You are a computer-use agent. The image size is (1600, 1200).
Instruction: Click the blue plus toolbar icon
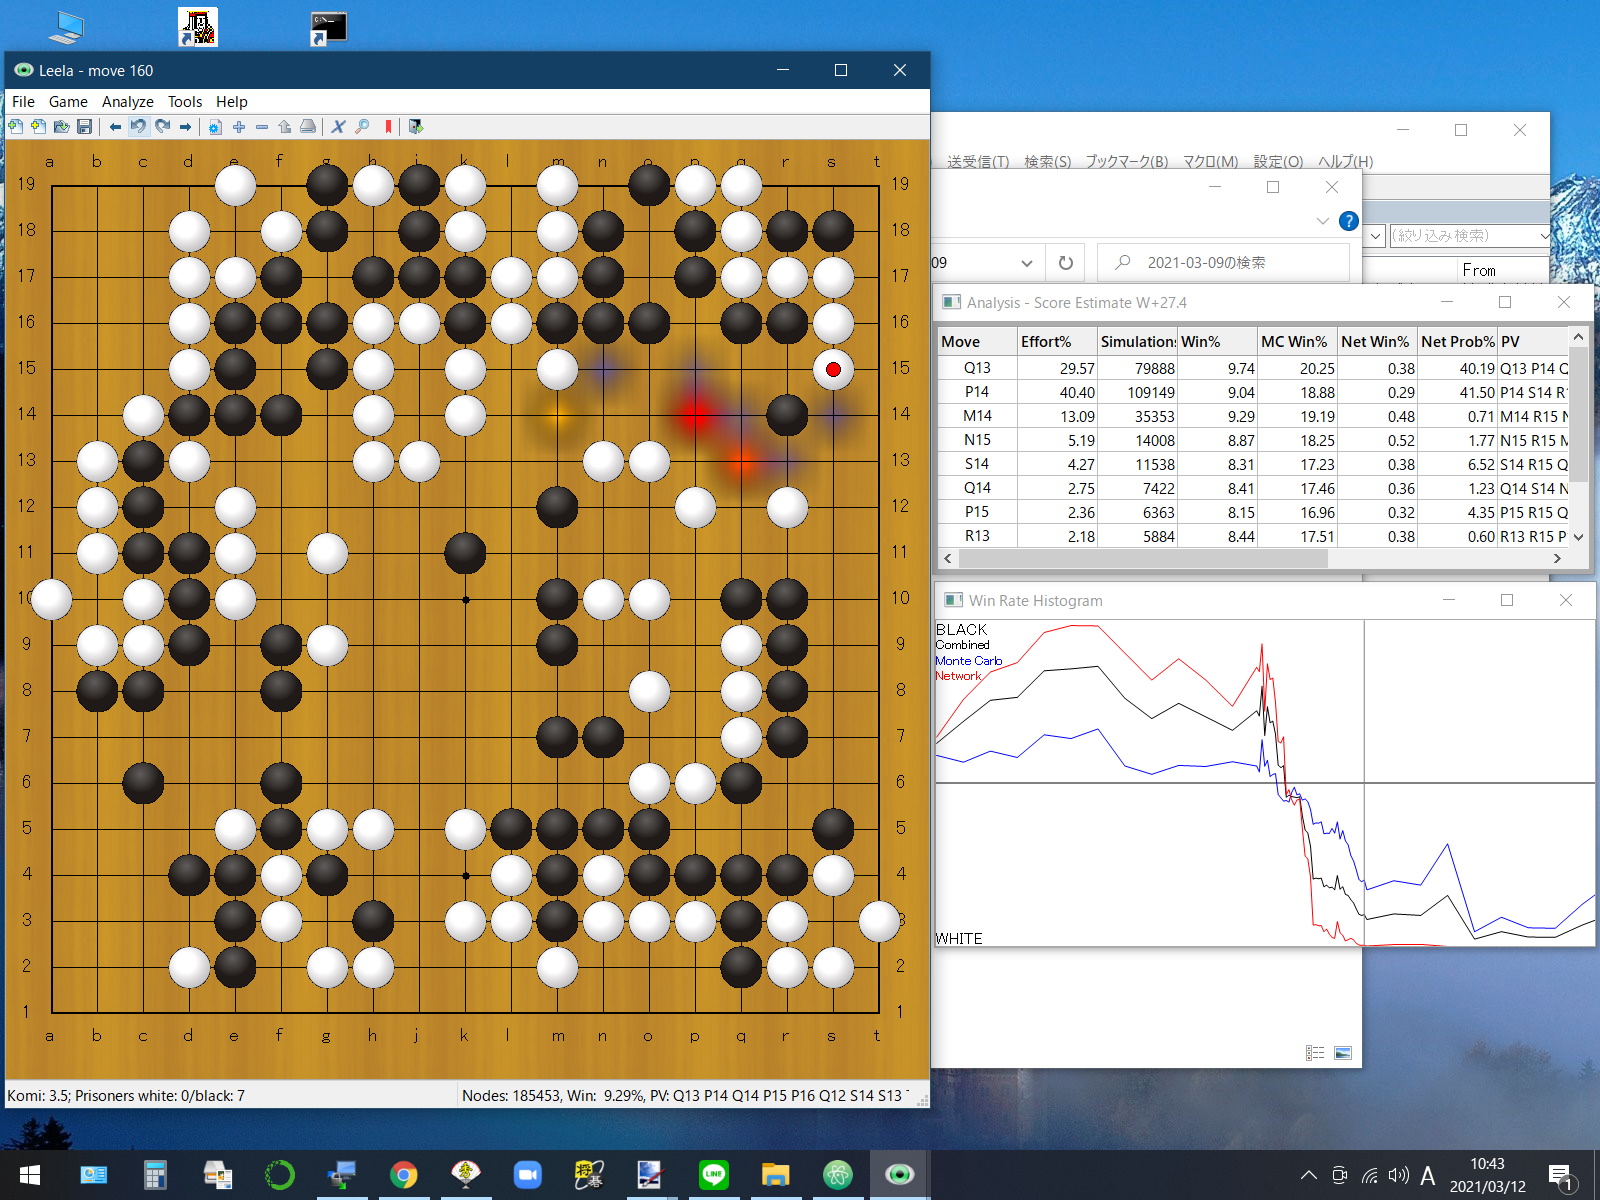click(x=239, y=127)
